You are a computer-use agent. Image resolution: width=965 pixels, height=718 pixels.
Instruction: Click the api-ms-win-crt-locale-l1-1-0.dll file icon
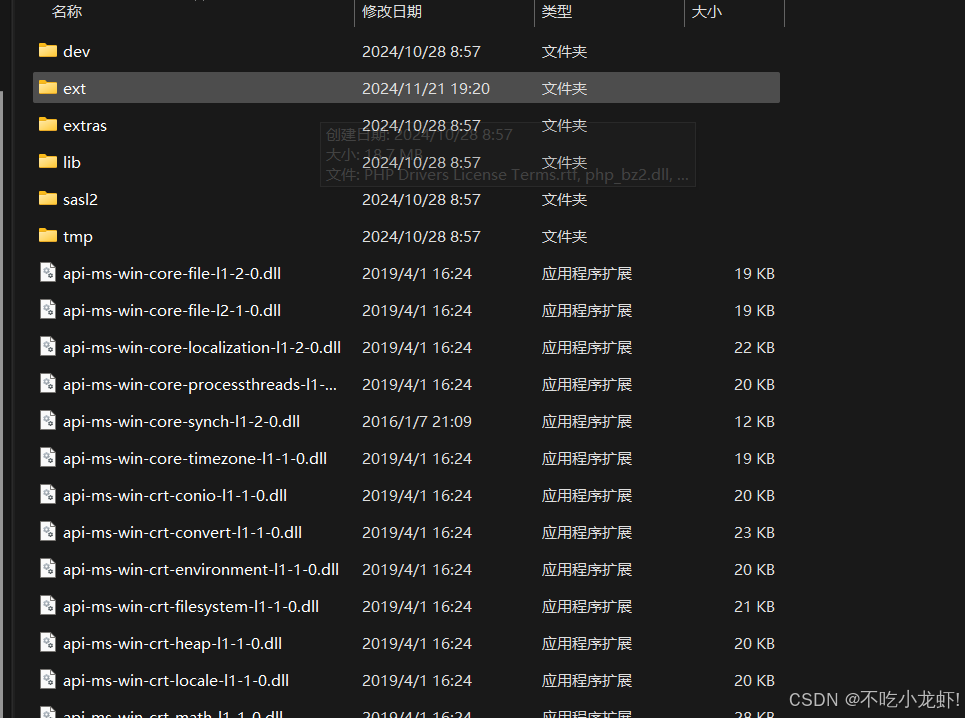(47, 680)
